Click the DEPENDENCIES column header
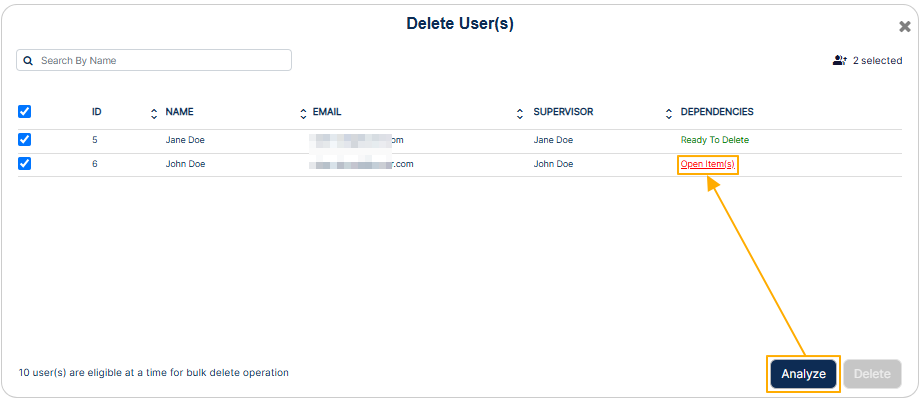 tap(717, 112)
